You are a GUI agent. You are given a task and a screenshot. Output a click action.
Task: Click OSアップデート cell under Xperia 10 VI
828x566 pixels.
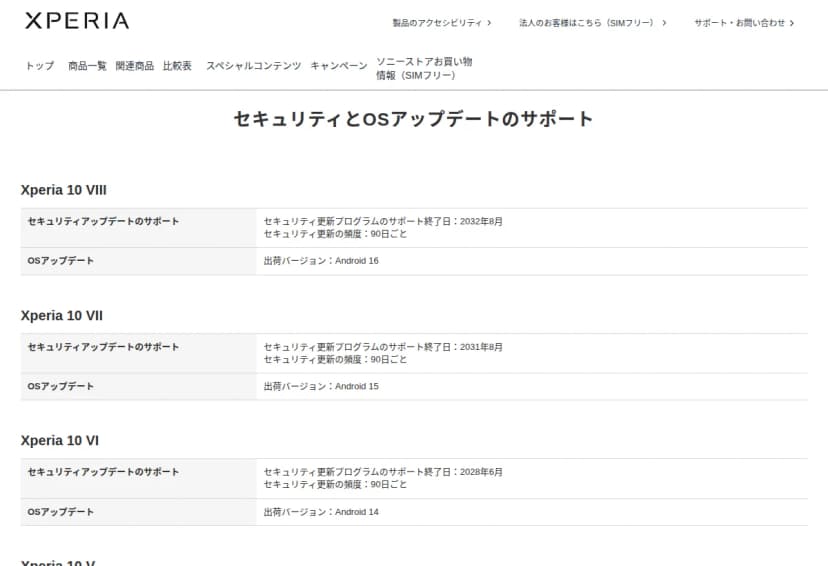[x=138, y=512]
